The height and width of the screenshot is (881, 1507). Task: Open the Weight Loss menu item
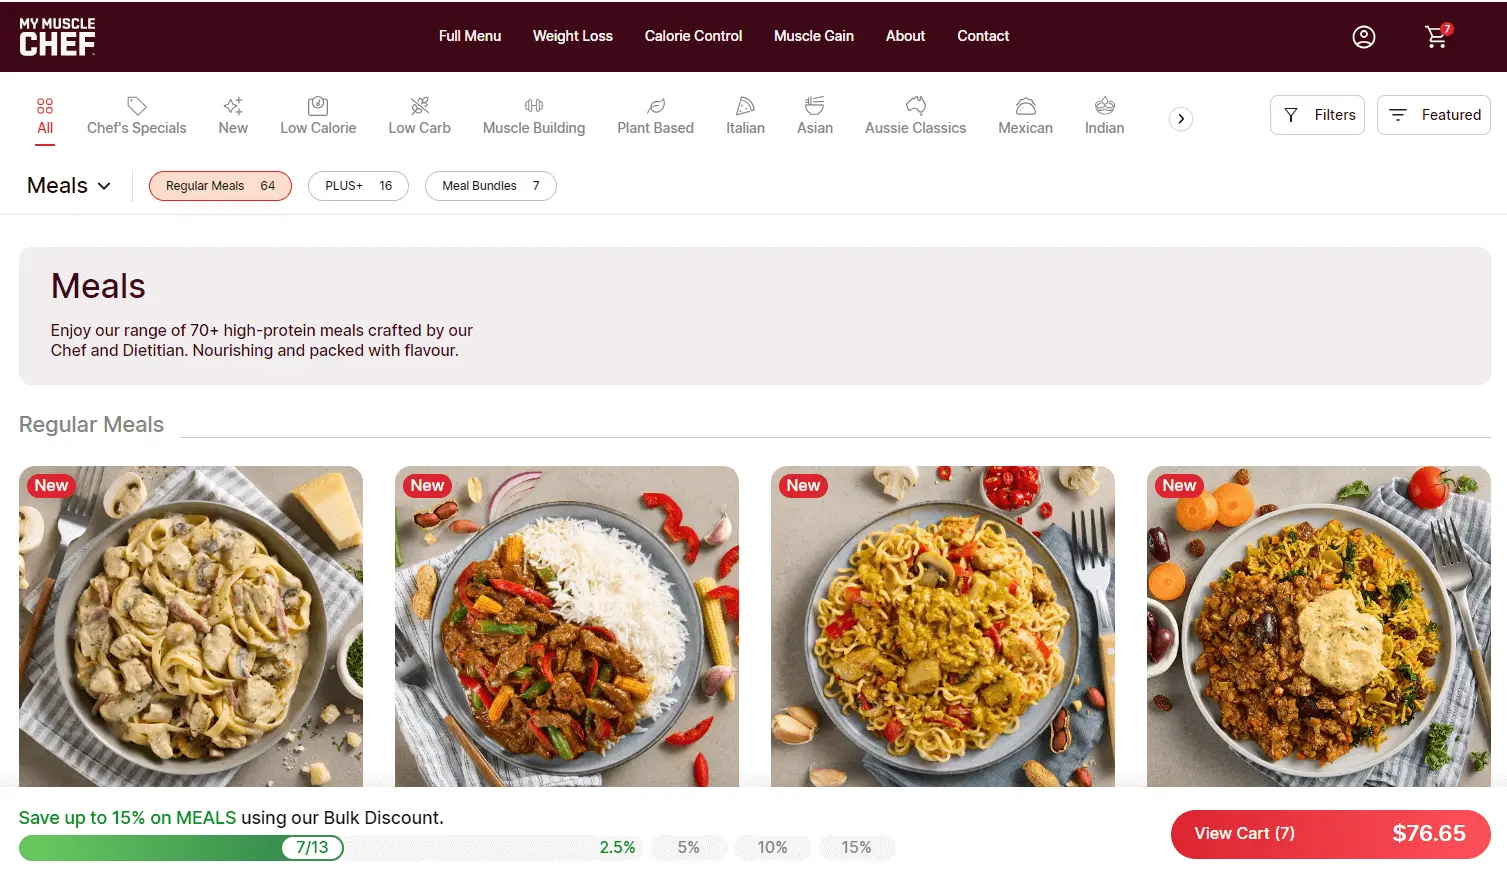point(572,36)
